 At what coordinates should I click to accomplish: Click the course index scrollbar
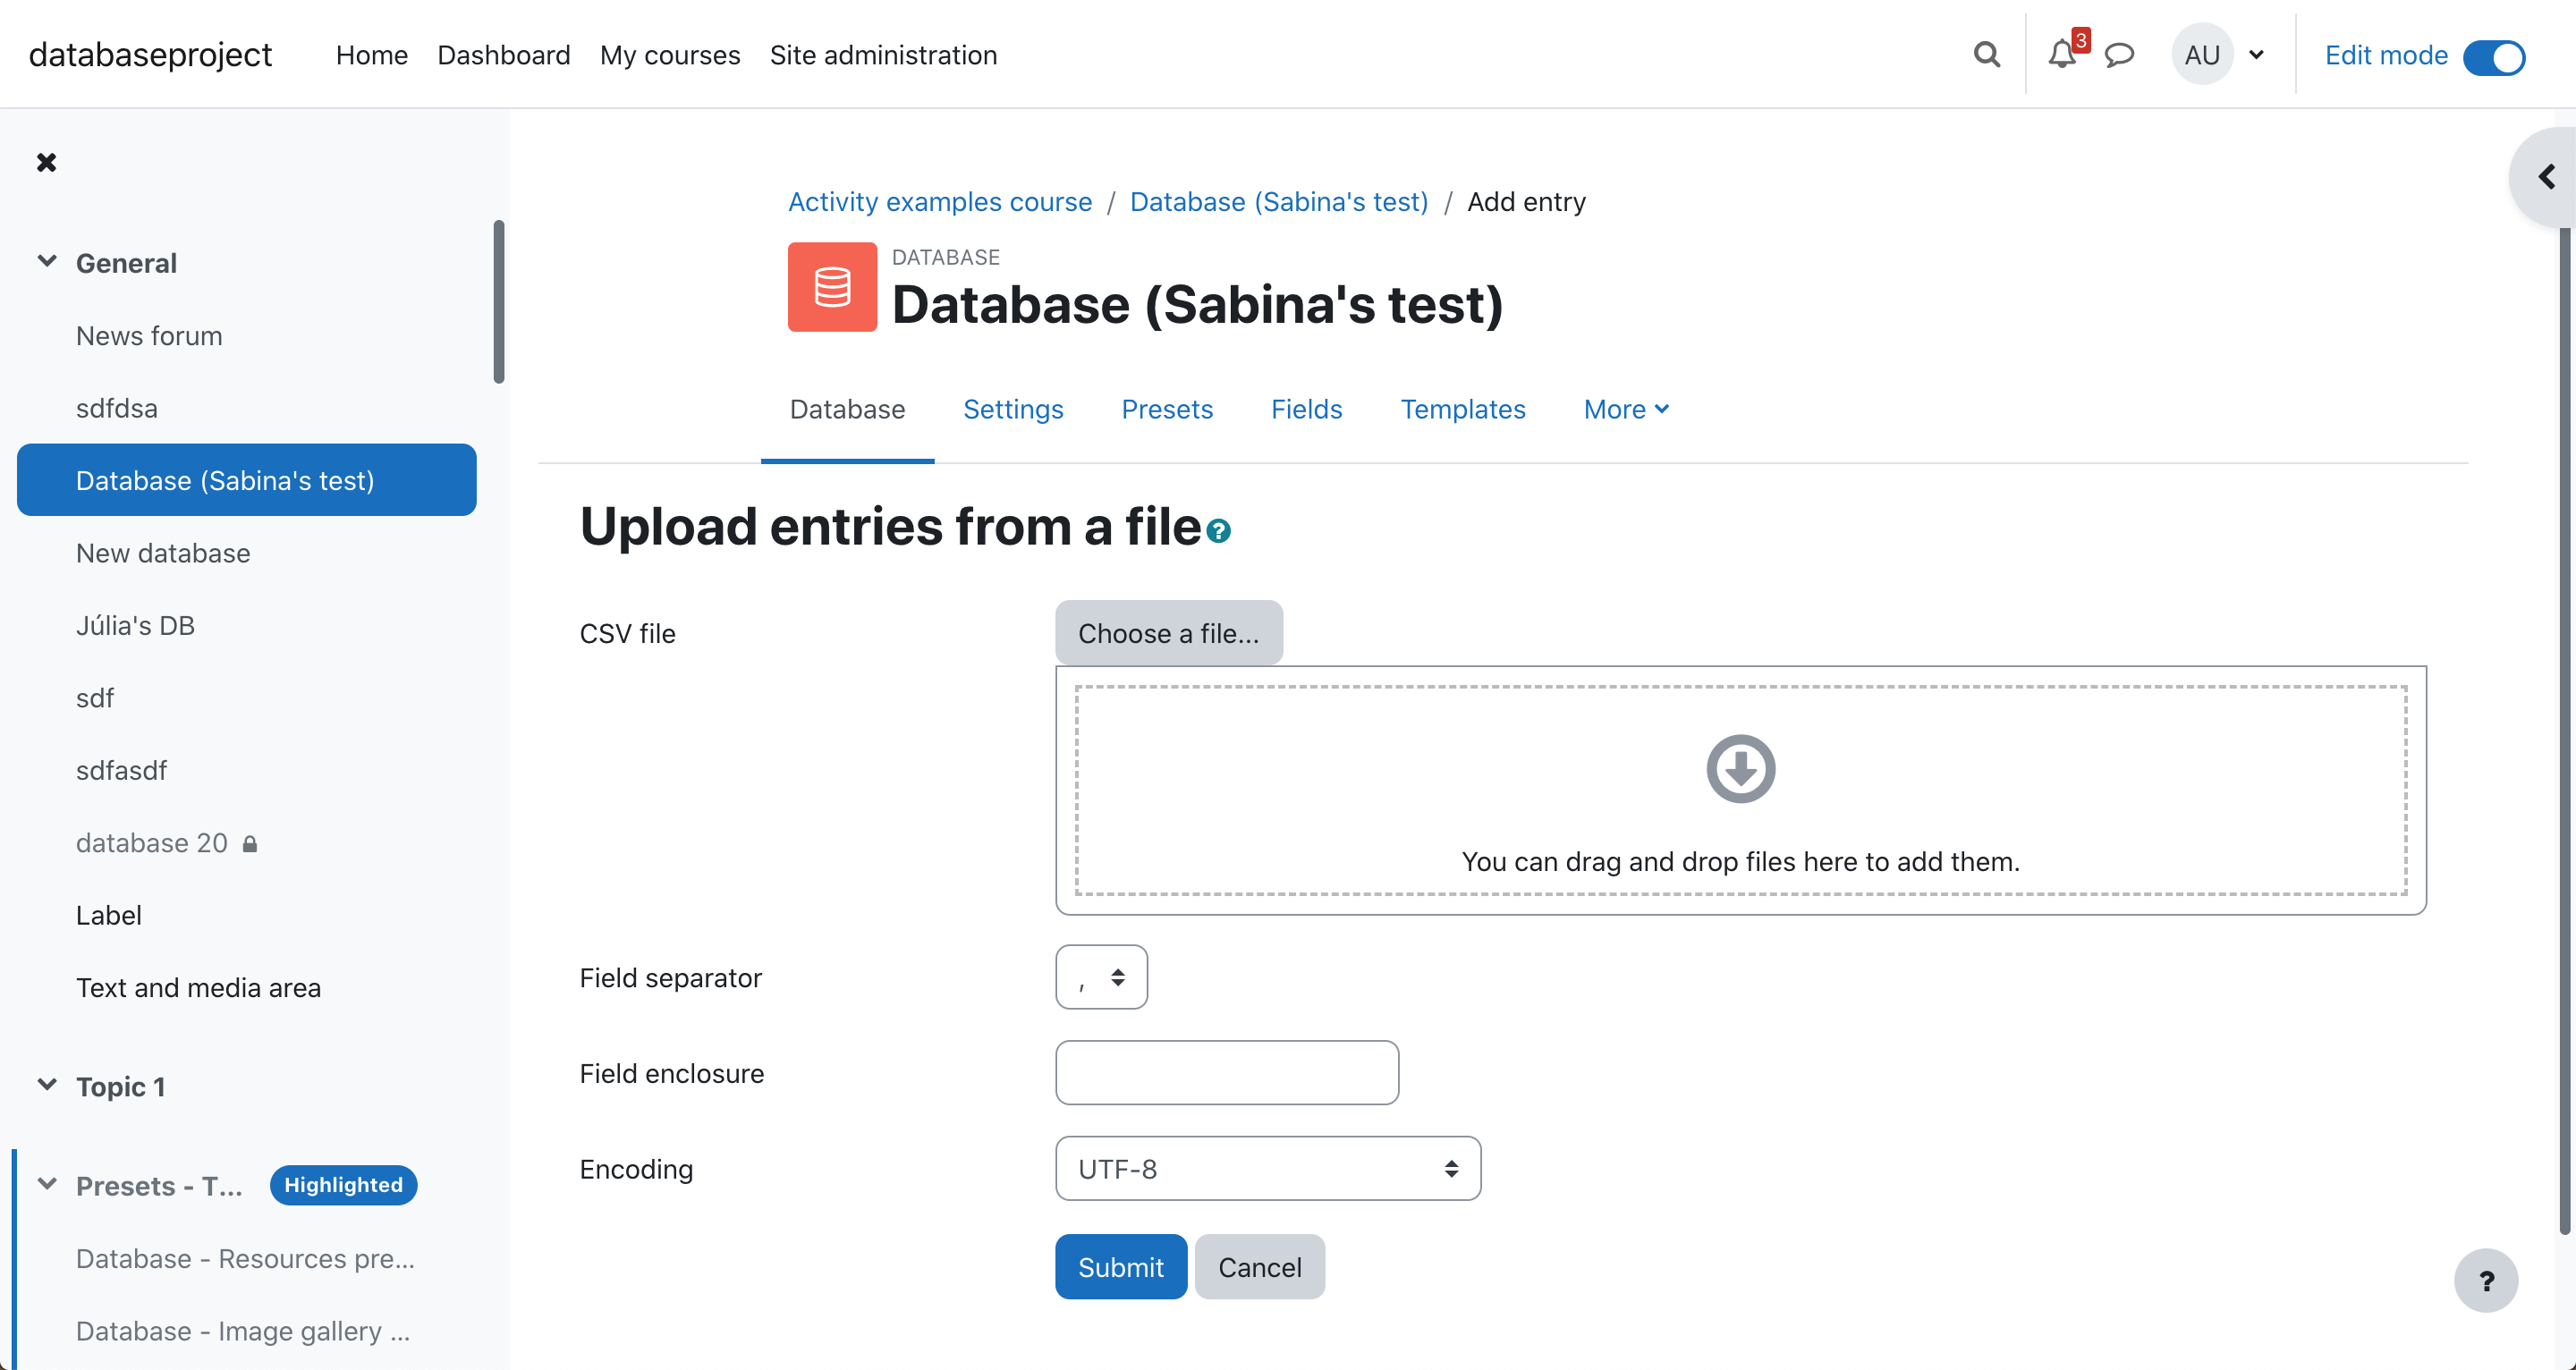(499, 301)
